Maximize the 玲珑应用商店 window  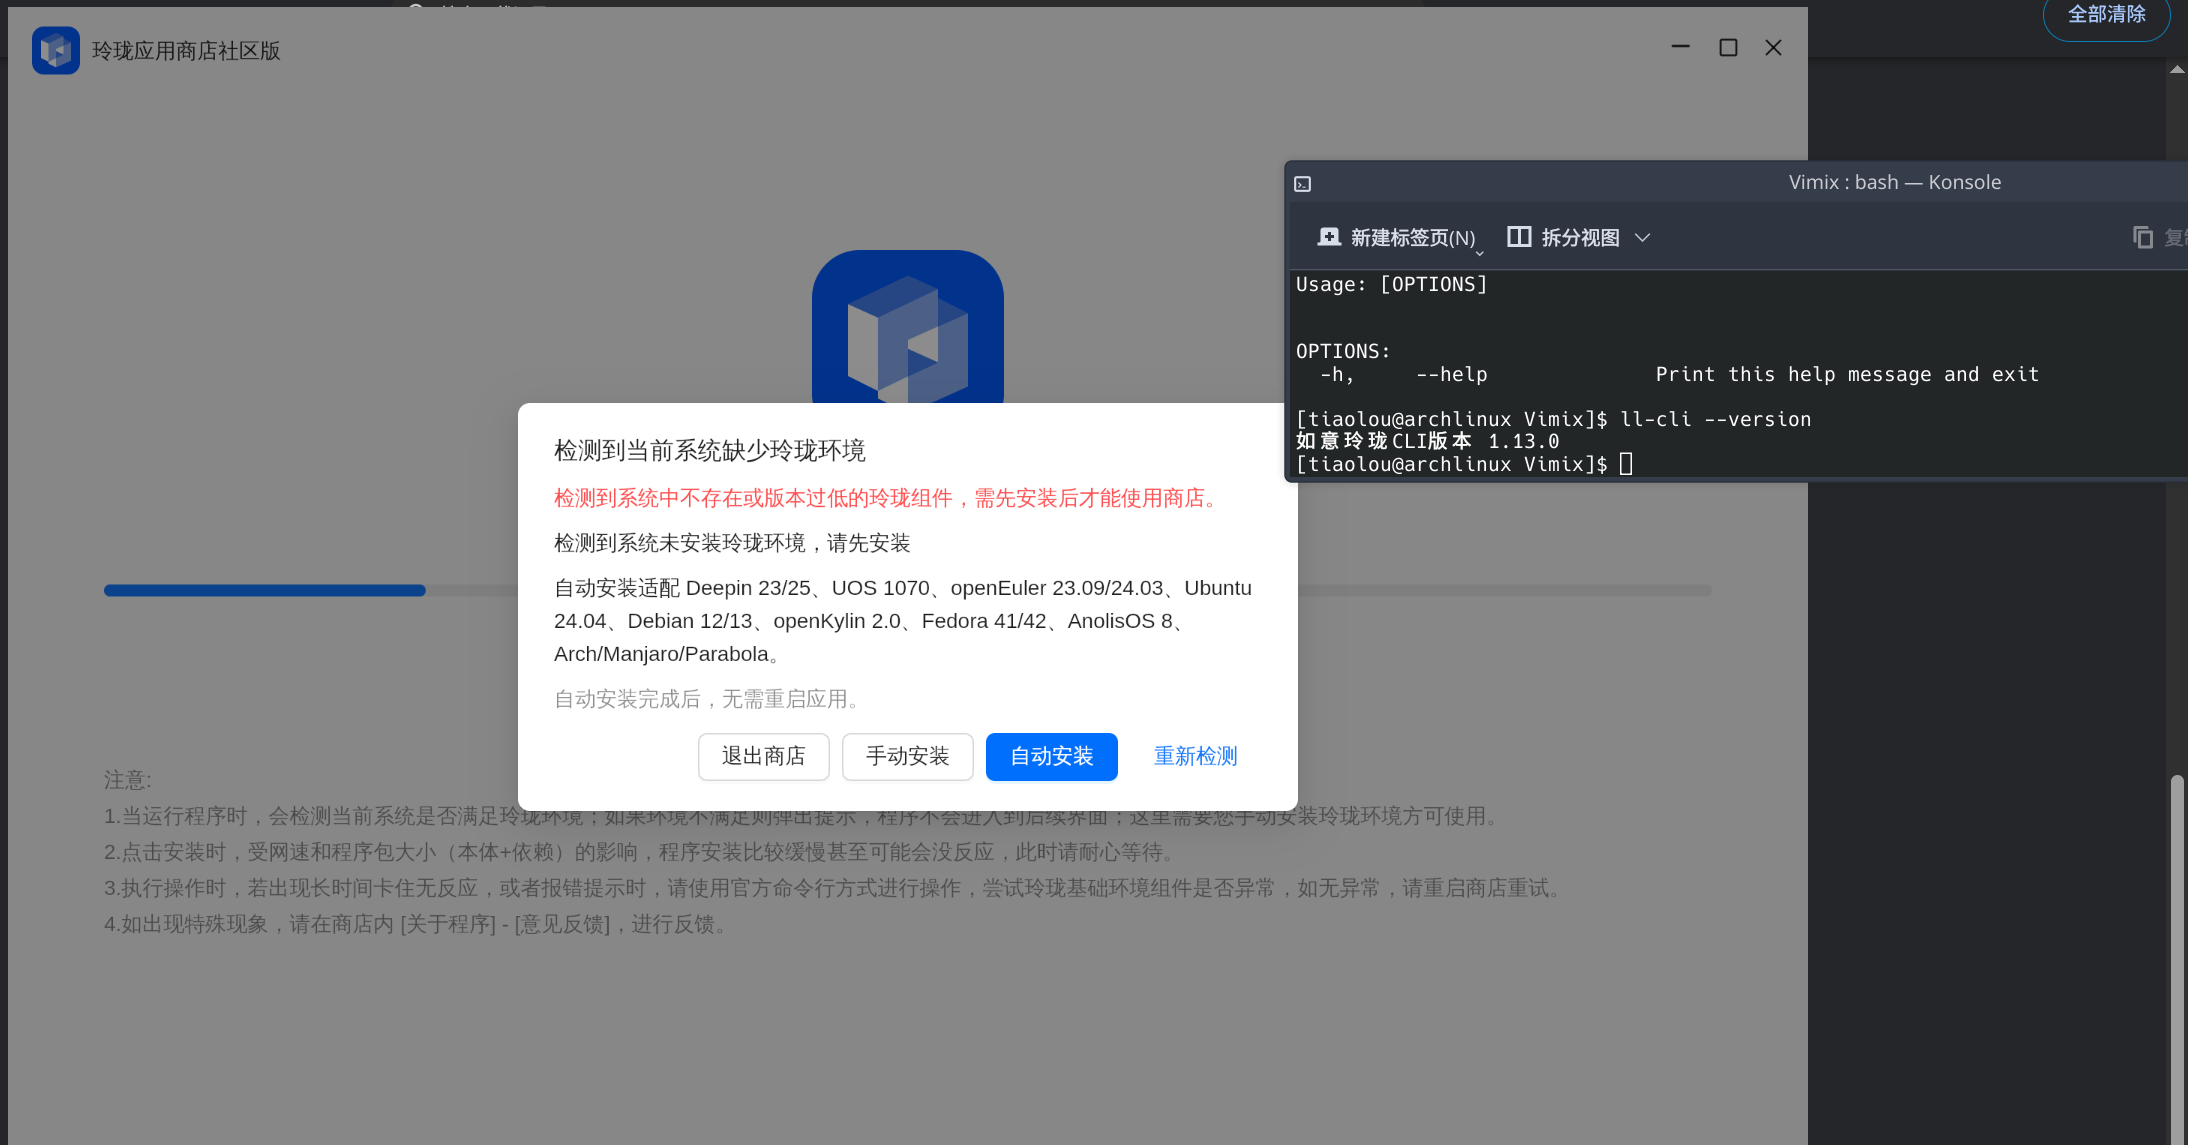pyautogui.click(x=1728, y=47)
